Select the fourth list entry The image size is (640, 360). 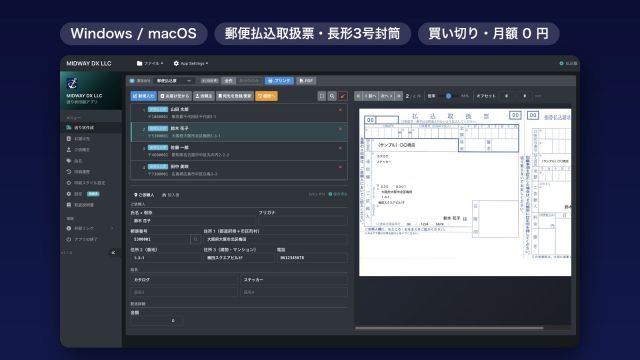pos(239,170)
